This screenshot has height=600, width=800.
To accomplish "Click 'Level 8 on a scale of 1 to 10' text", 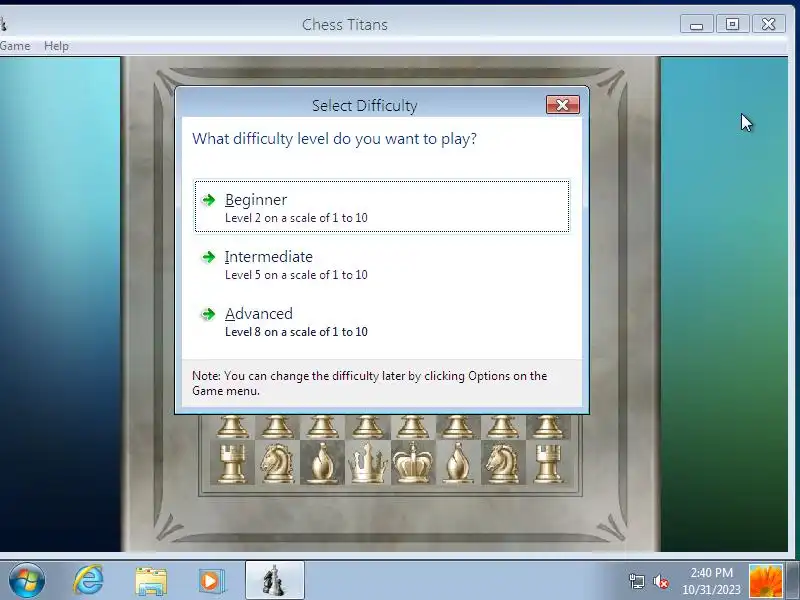I will [296, 332].
